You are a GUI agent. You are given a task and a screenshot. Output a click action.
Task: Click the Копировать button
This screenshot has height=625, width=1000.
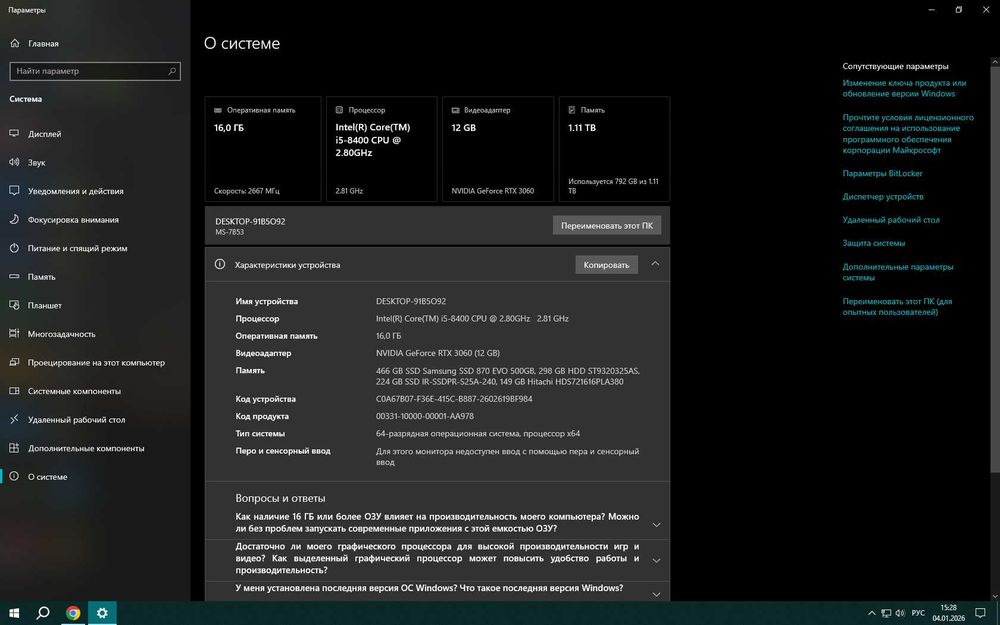[x=607, y=265]
